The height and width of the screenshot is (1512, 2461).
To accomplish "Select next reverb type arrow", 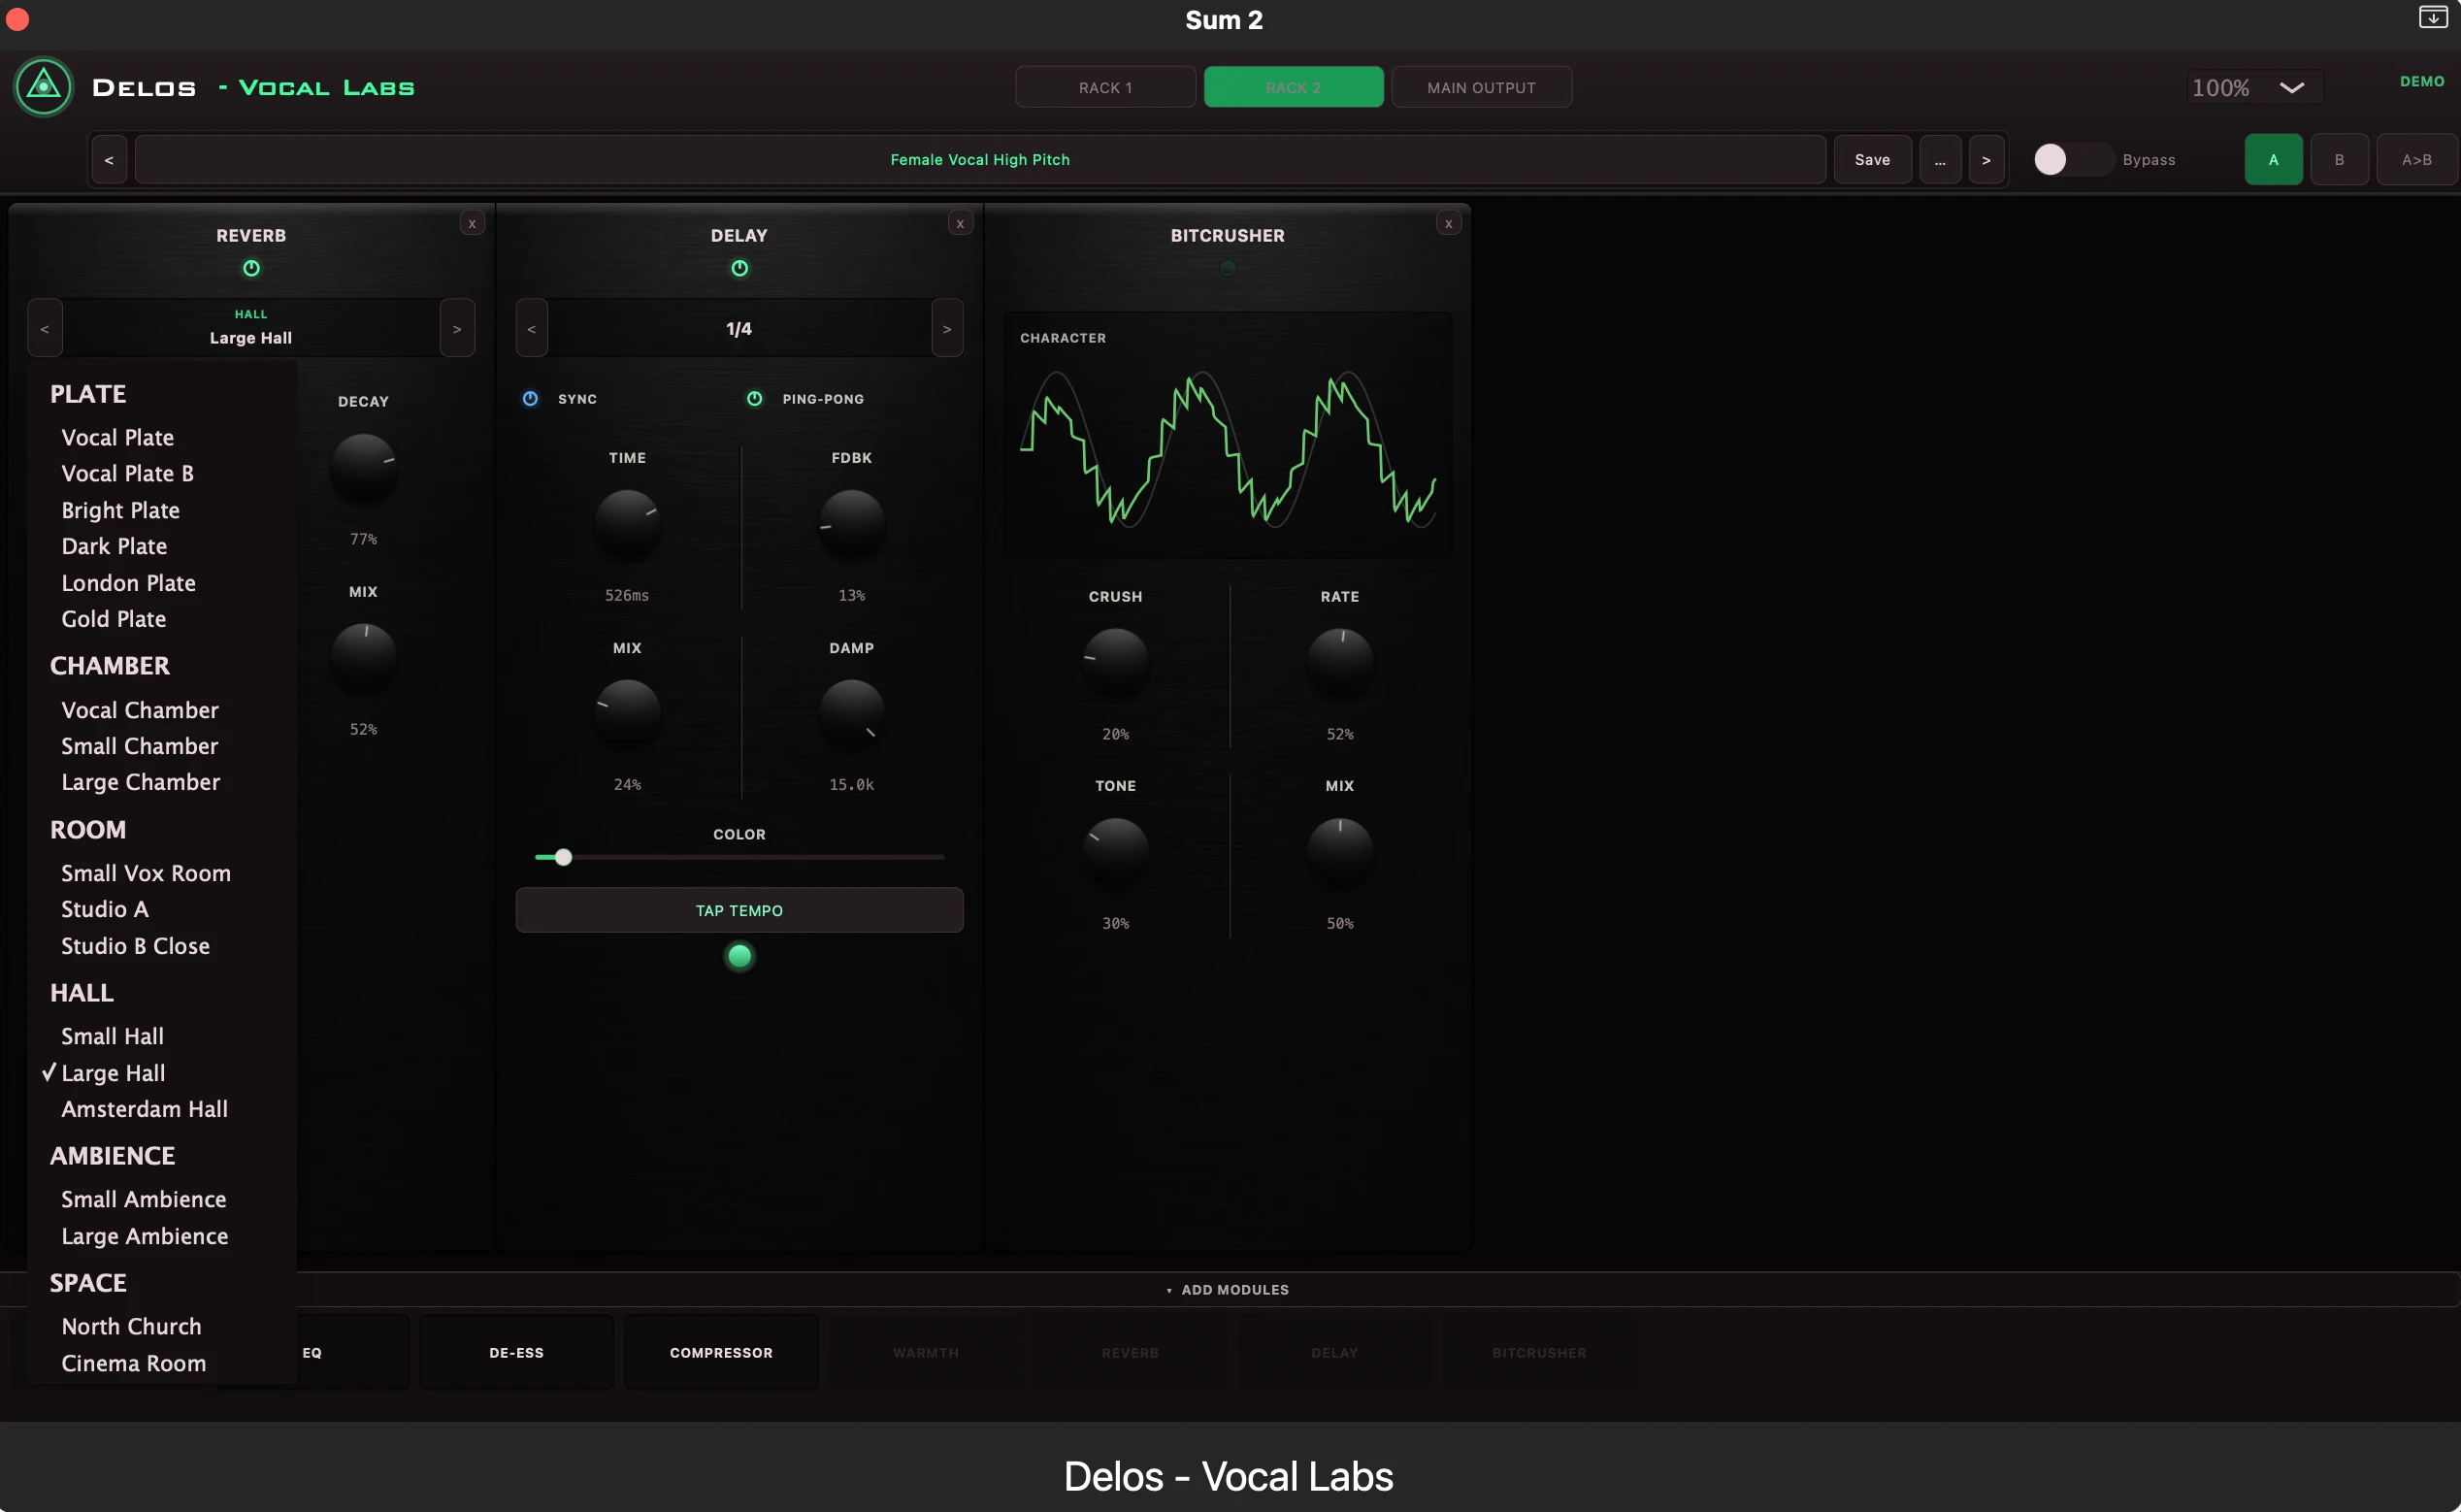I will 457,328.
